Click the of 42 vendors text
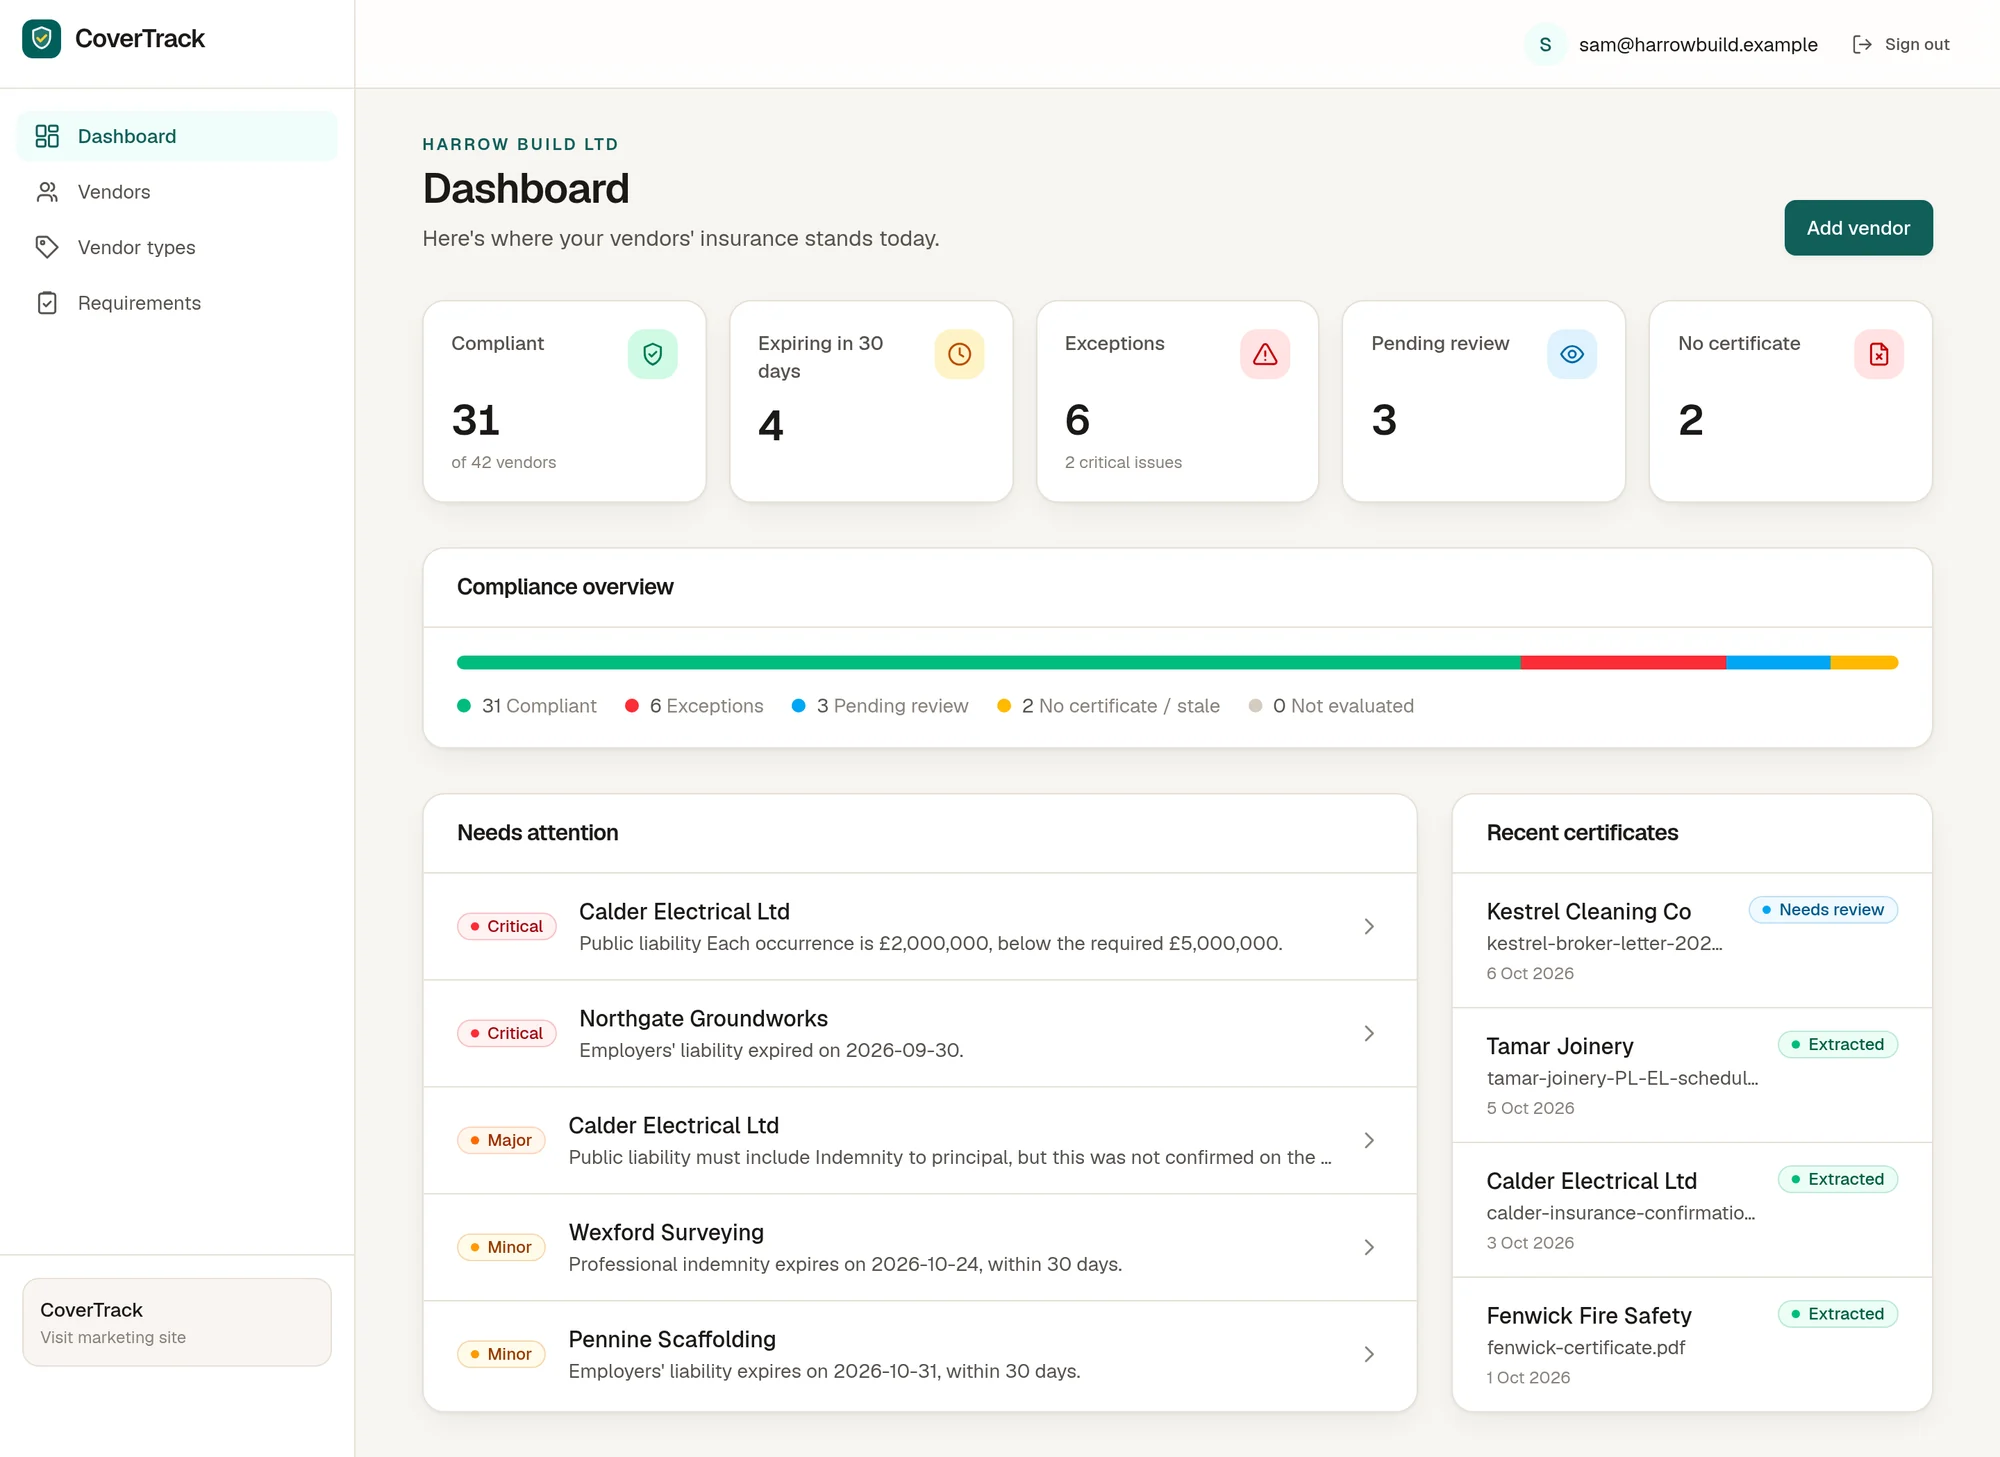The width and height of the screenshot is (2000, 1457). [503, 463]
